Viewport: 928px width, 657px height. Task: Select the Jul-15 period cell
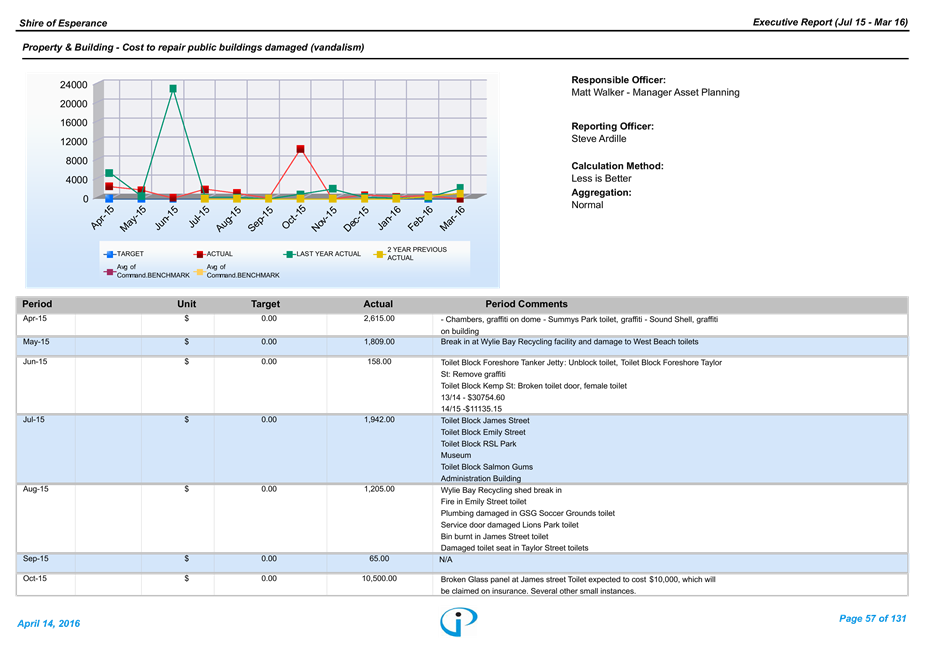point(34,419)
